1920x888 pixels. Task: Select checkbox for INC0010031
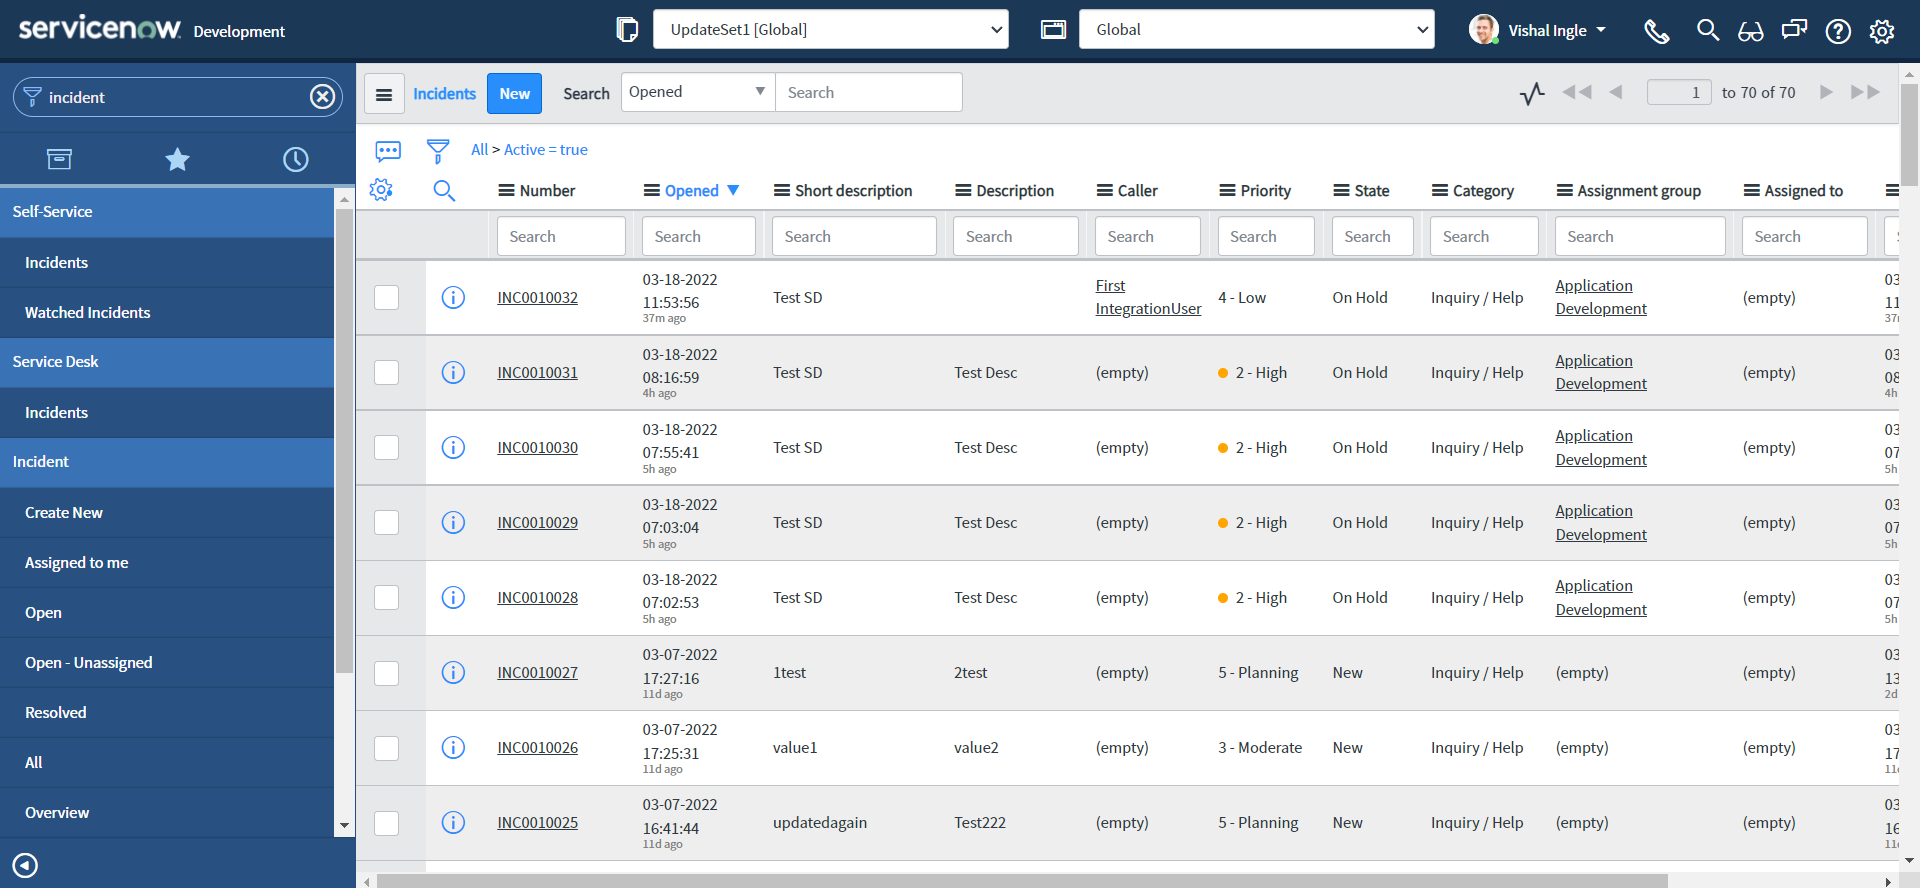tap(387, 373)
